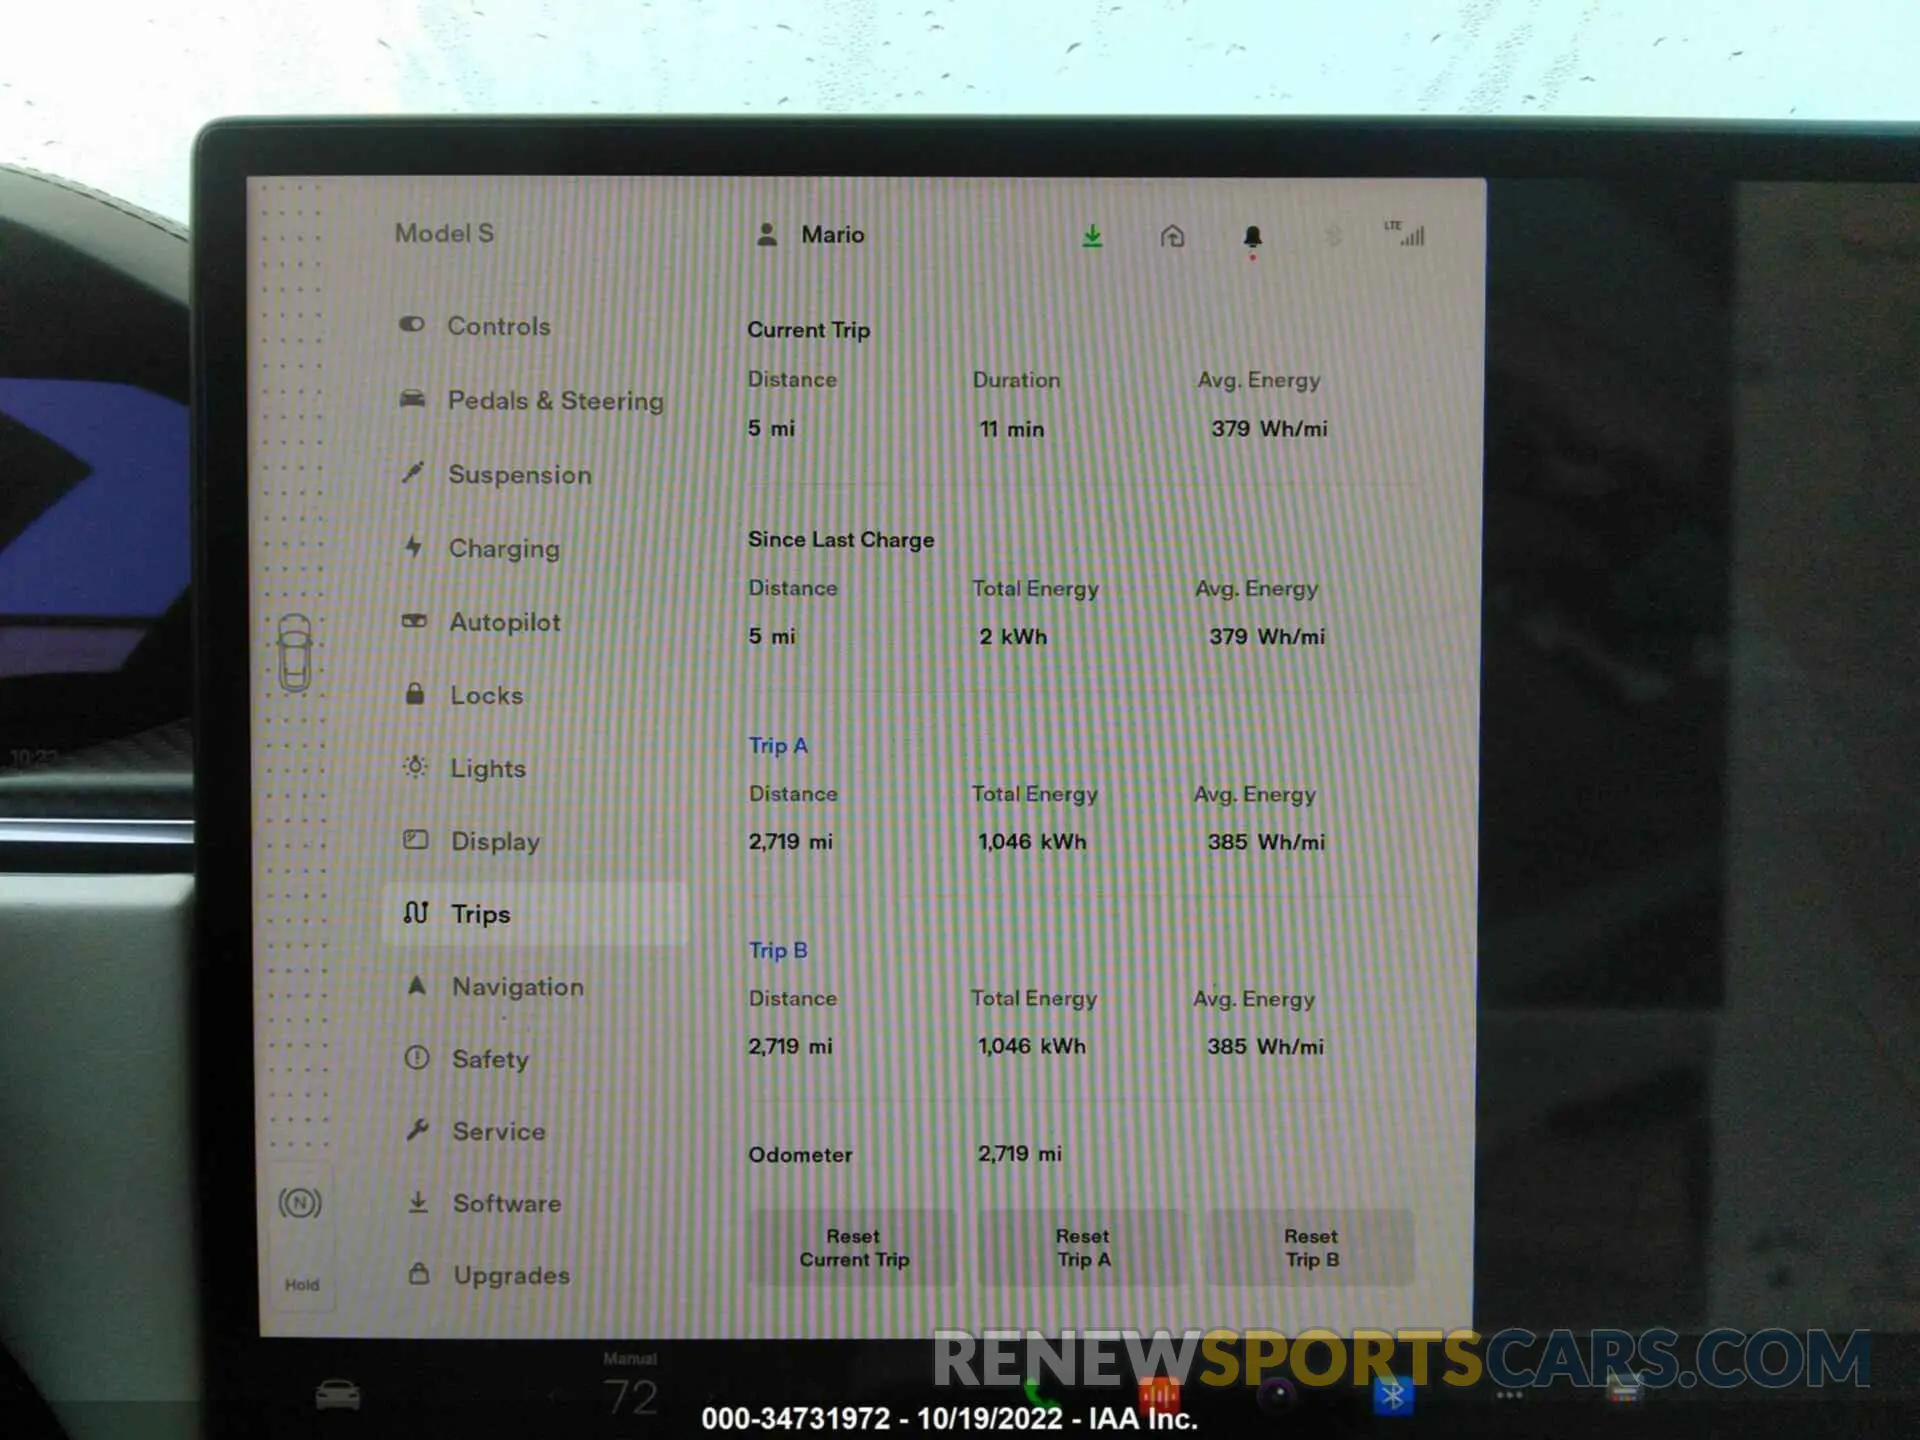The width and height of the screenshot is (1920, 1440).
Task: Tap the Suspension wrench icon
Action: click(413, 473)
